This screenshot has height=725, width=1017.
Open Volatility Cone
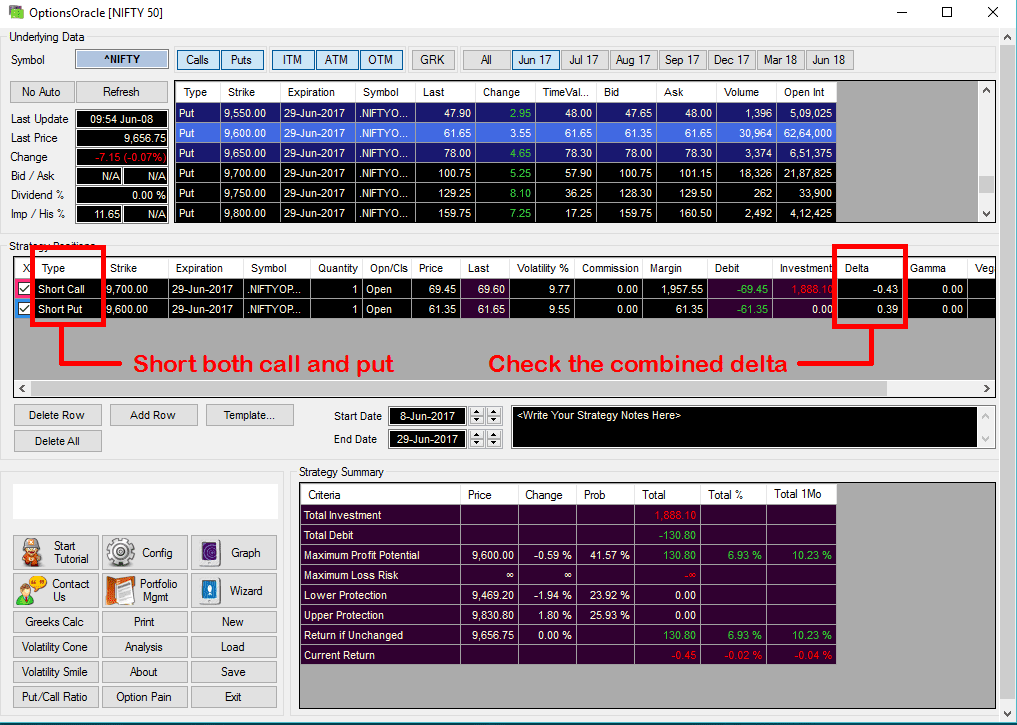[56, 647]
